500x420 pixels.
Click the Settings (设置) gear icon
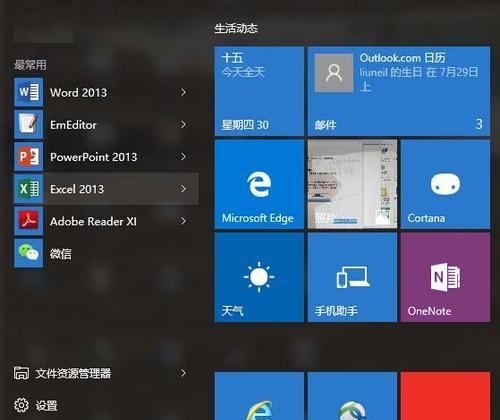click(x=21, y=405)
